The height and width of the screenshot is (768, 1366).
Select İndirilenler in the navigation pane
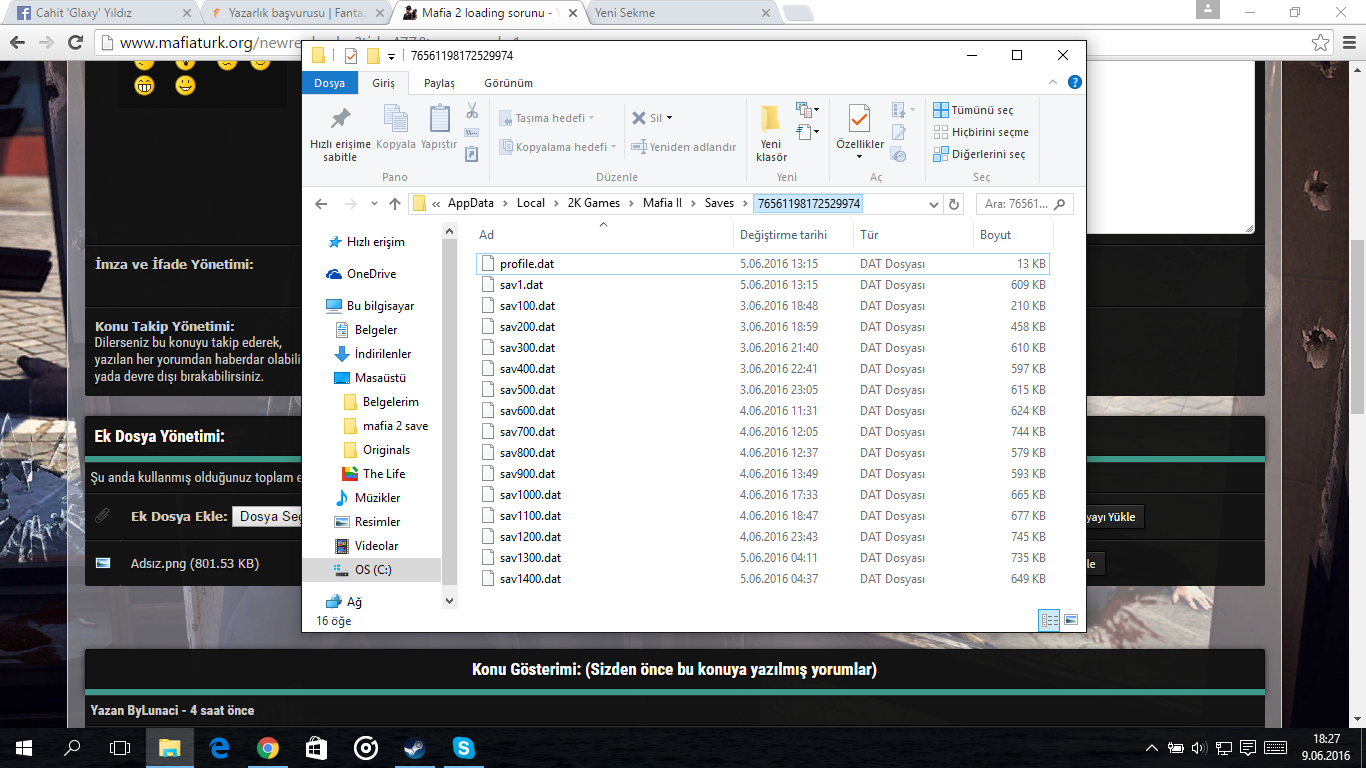(x=383, y=354)
